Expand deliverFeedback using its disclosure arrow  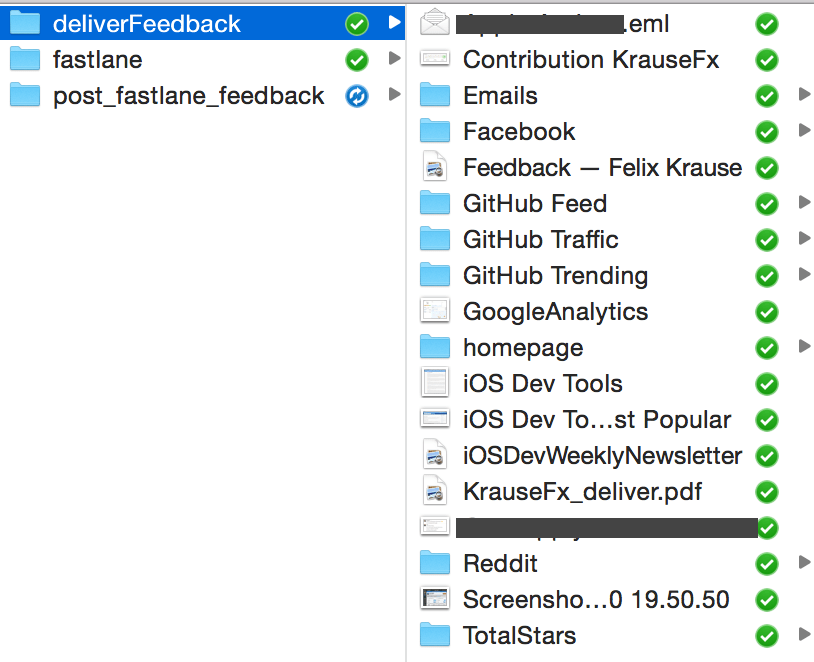click(x=395, y=22)
